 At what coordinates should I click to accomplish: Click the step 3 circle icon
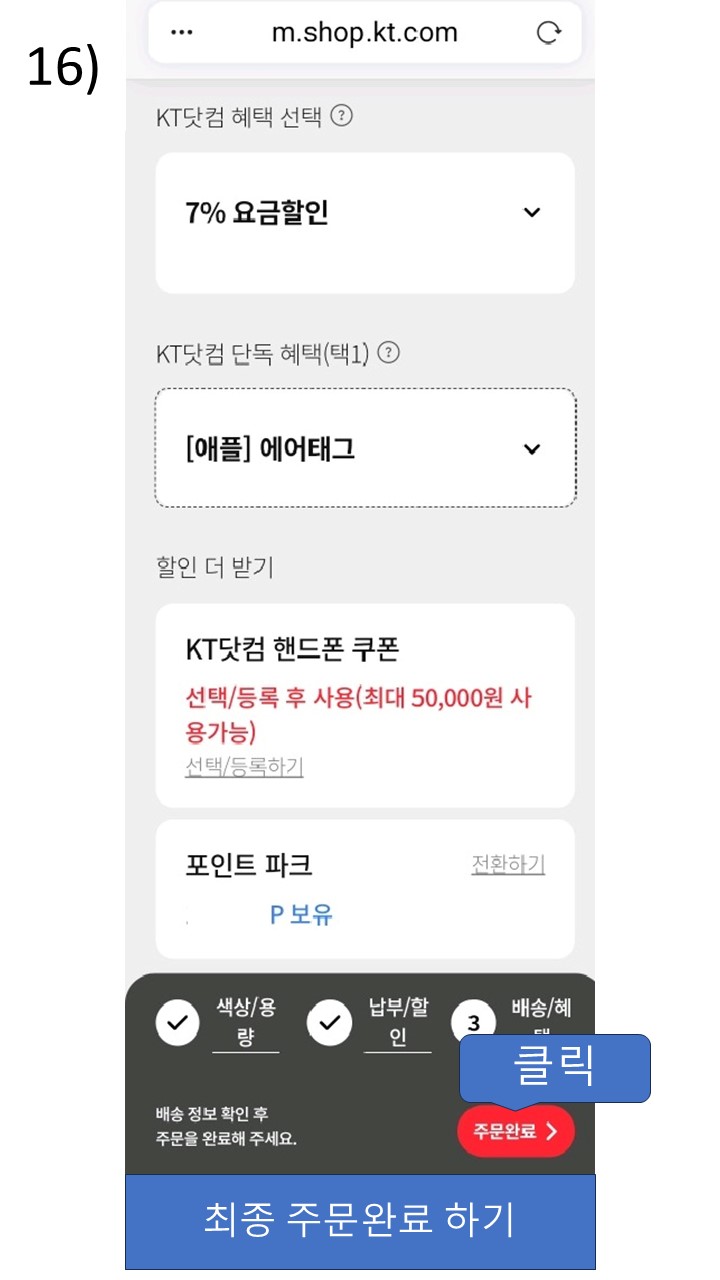[474, 1023]
